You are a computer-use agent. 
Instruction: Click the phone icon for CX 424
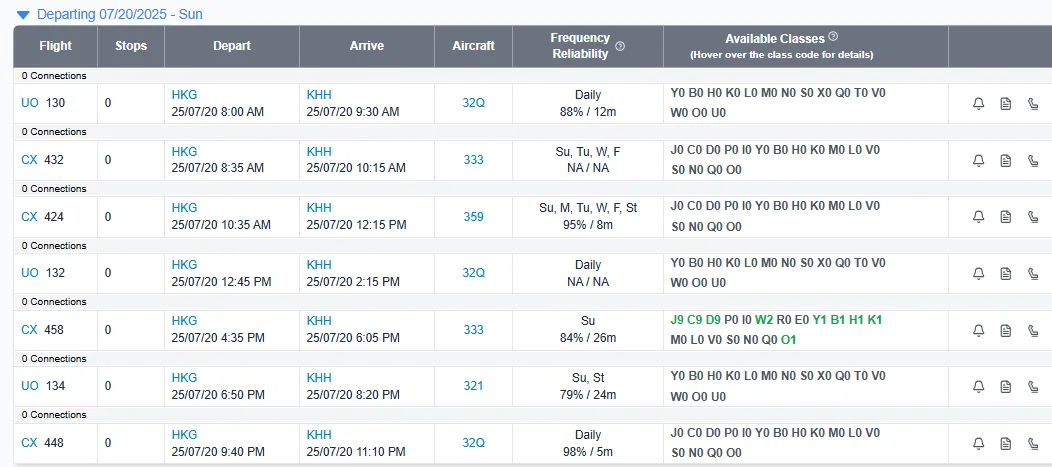click(1033, 217)
